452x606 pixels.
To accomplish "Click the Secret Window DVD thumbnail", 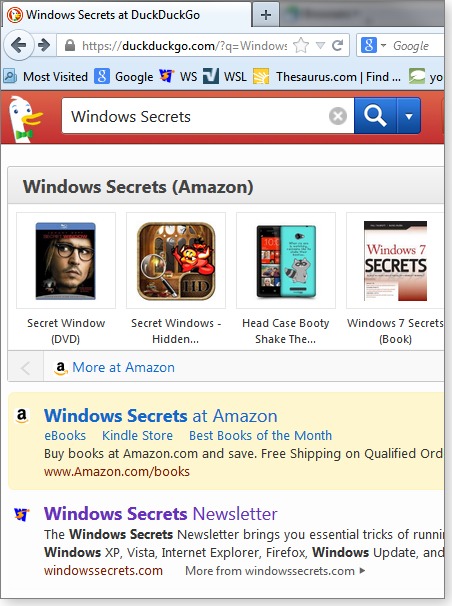I will tap(66, 260).
